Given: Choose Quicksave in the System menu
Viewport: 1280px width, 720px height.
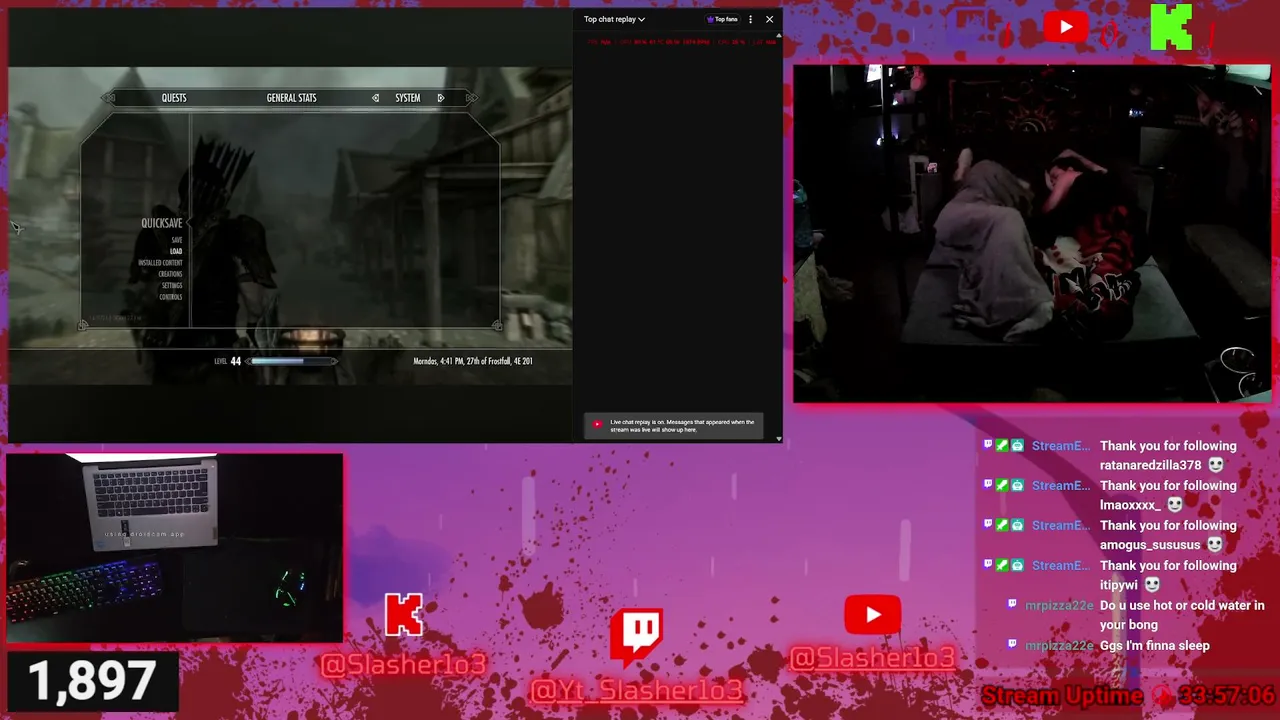Looking at the screenshot, I should [162, 223].
